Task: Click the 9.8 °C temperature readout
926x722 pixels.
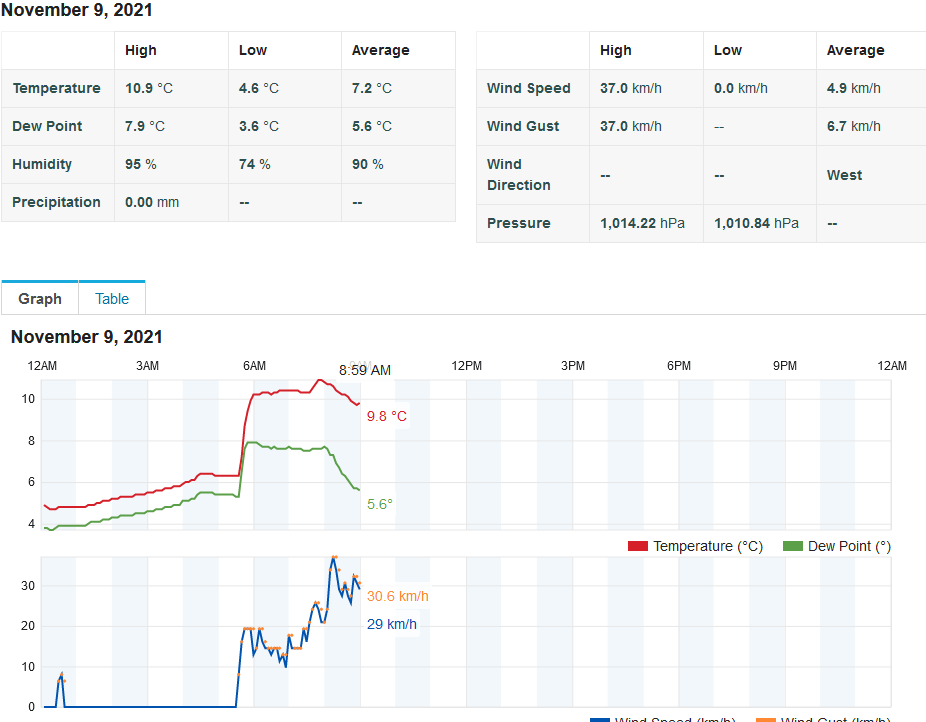Action: tap(387, 416)
